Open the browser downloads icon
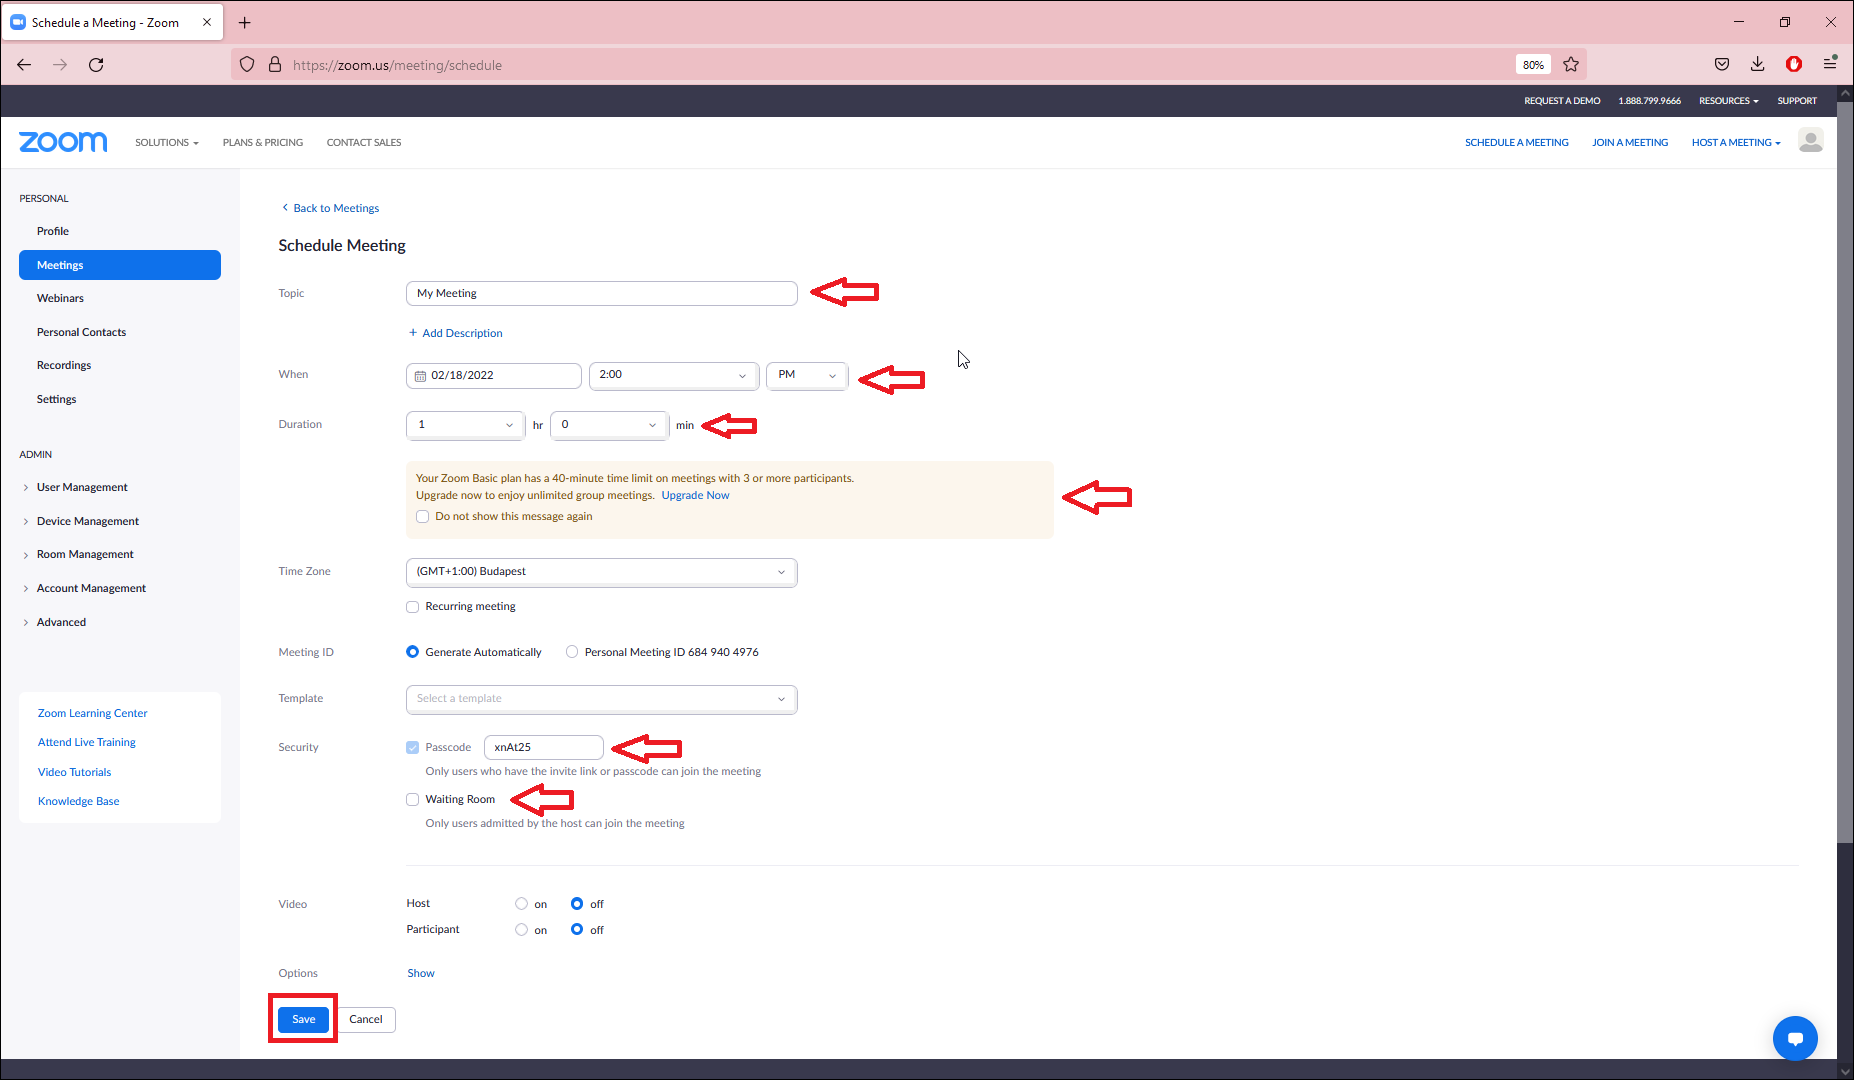Screen dimensions: 1854x1080 tap(1757, 65)
